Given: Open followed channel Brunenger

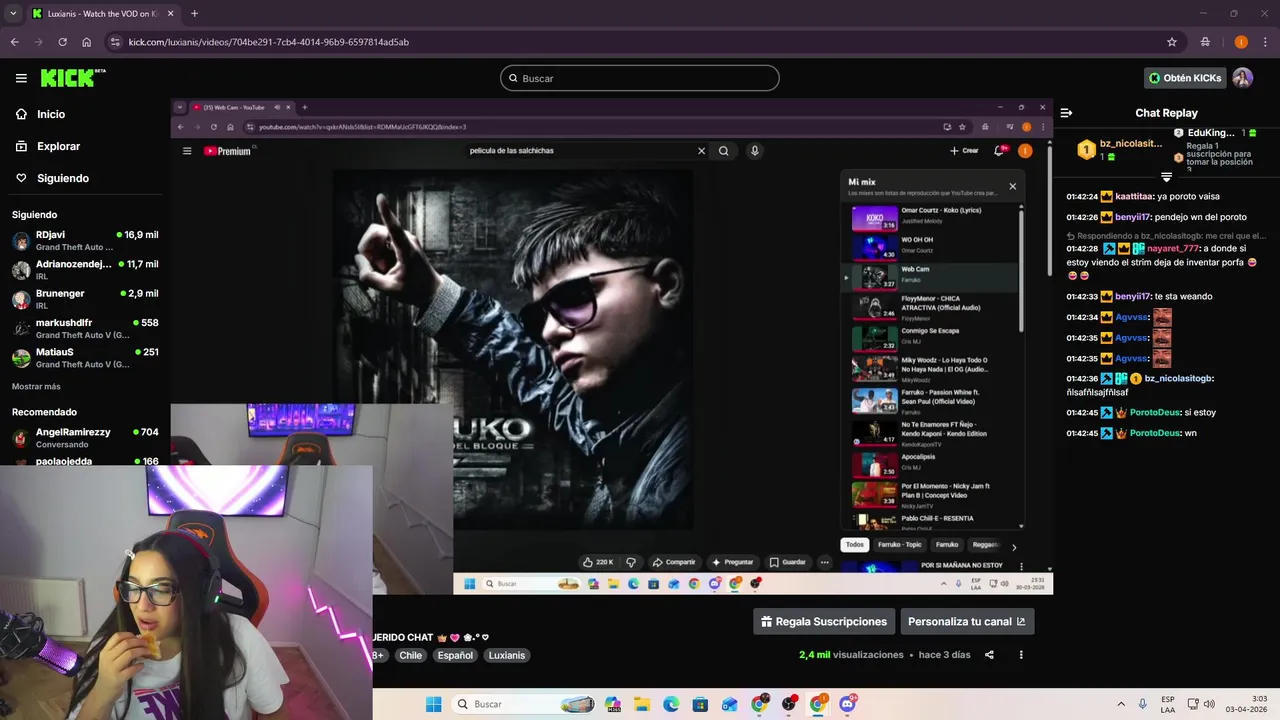Looking at the screenshot, I should pyautogui.click(x=85, y=299).
